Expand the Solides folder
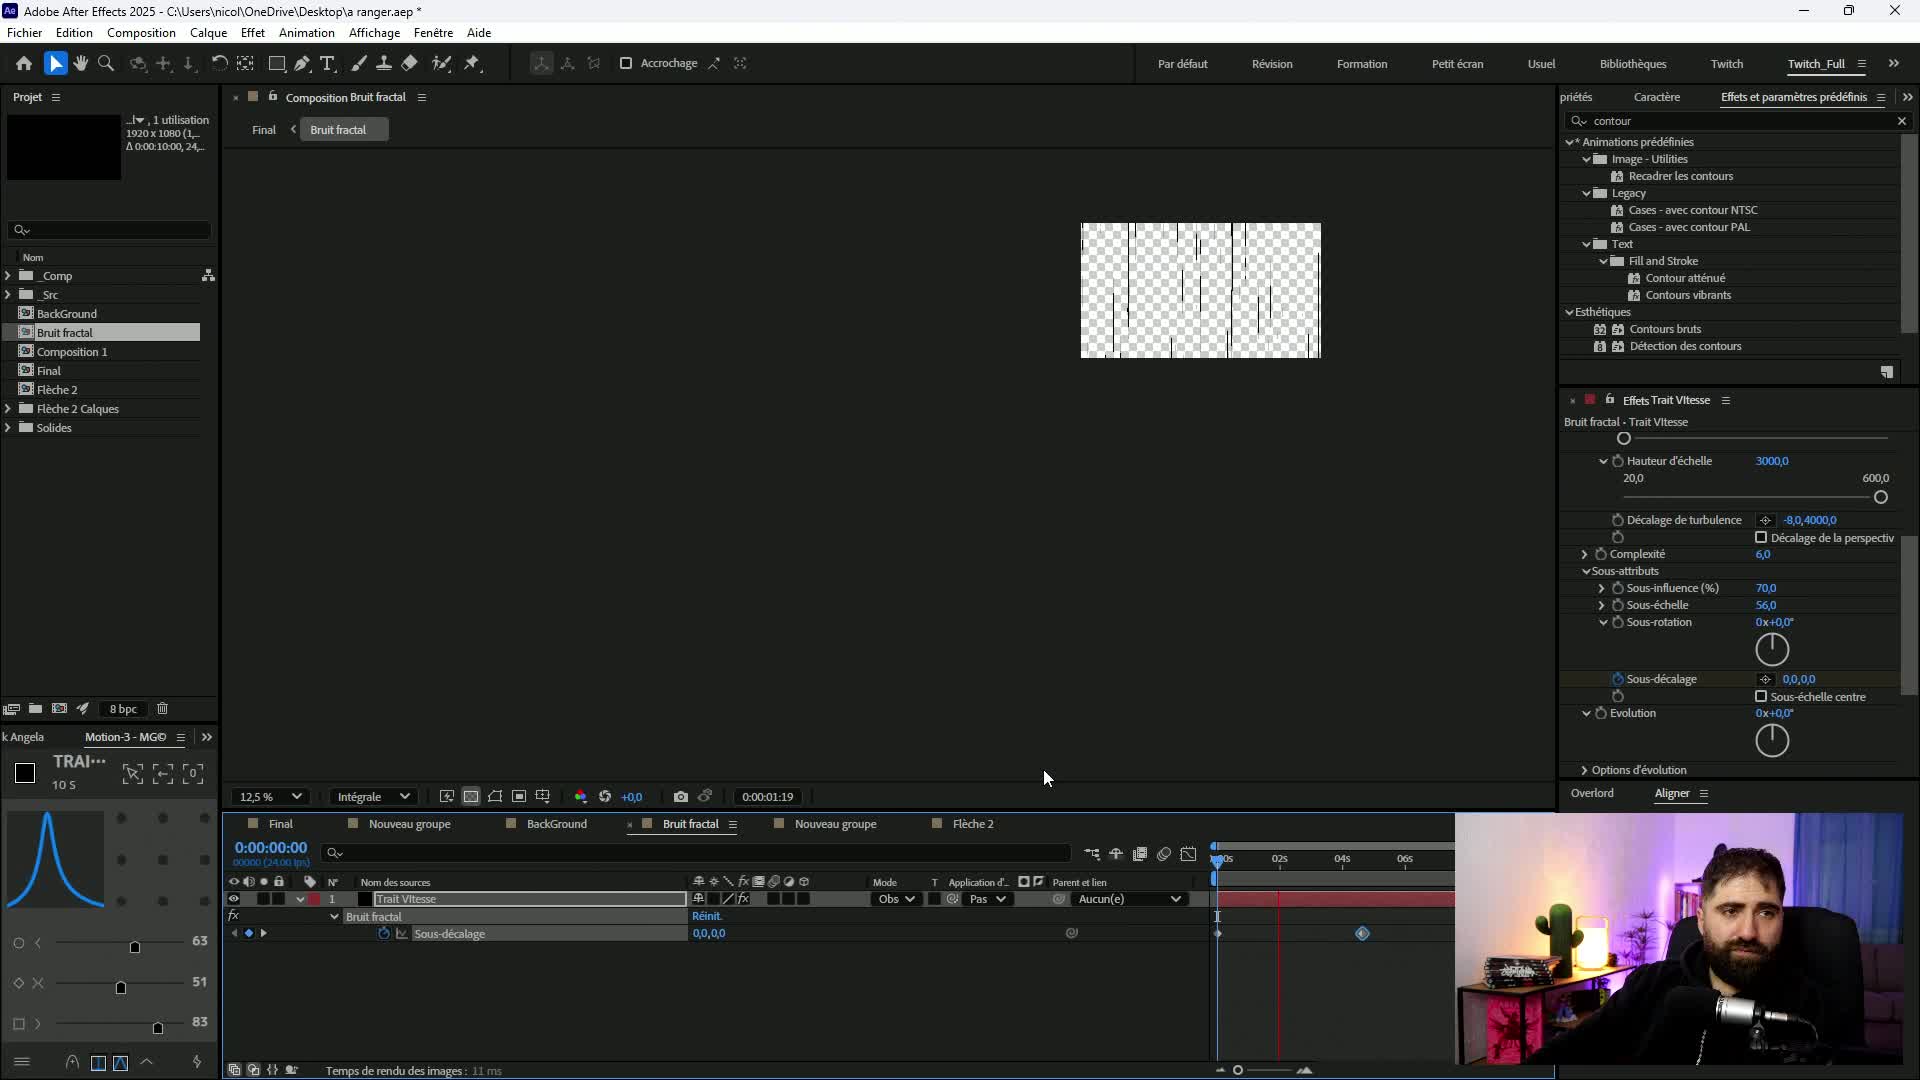Viewport: 1920px width, 1080px height. (8, 428)
